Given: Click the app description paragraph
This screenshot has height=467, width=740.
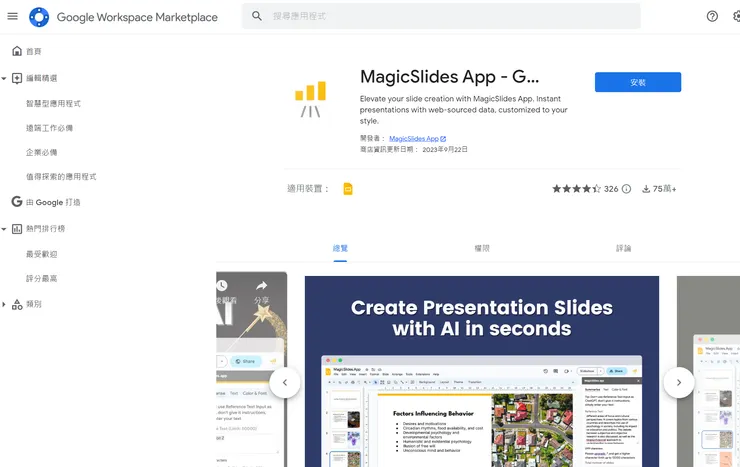Looking at the screenshot, I should coord(463,109).
